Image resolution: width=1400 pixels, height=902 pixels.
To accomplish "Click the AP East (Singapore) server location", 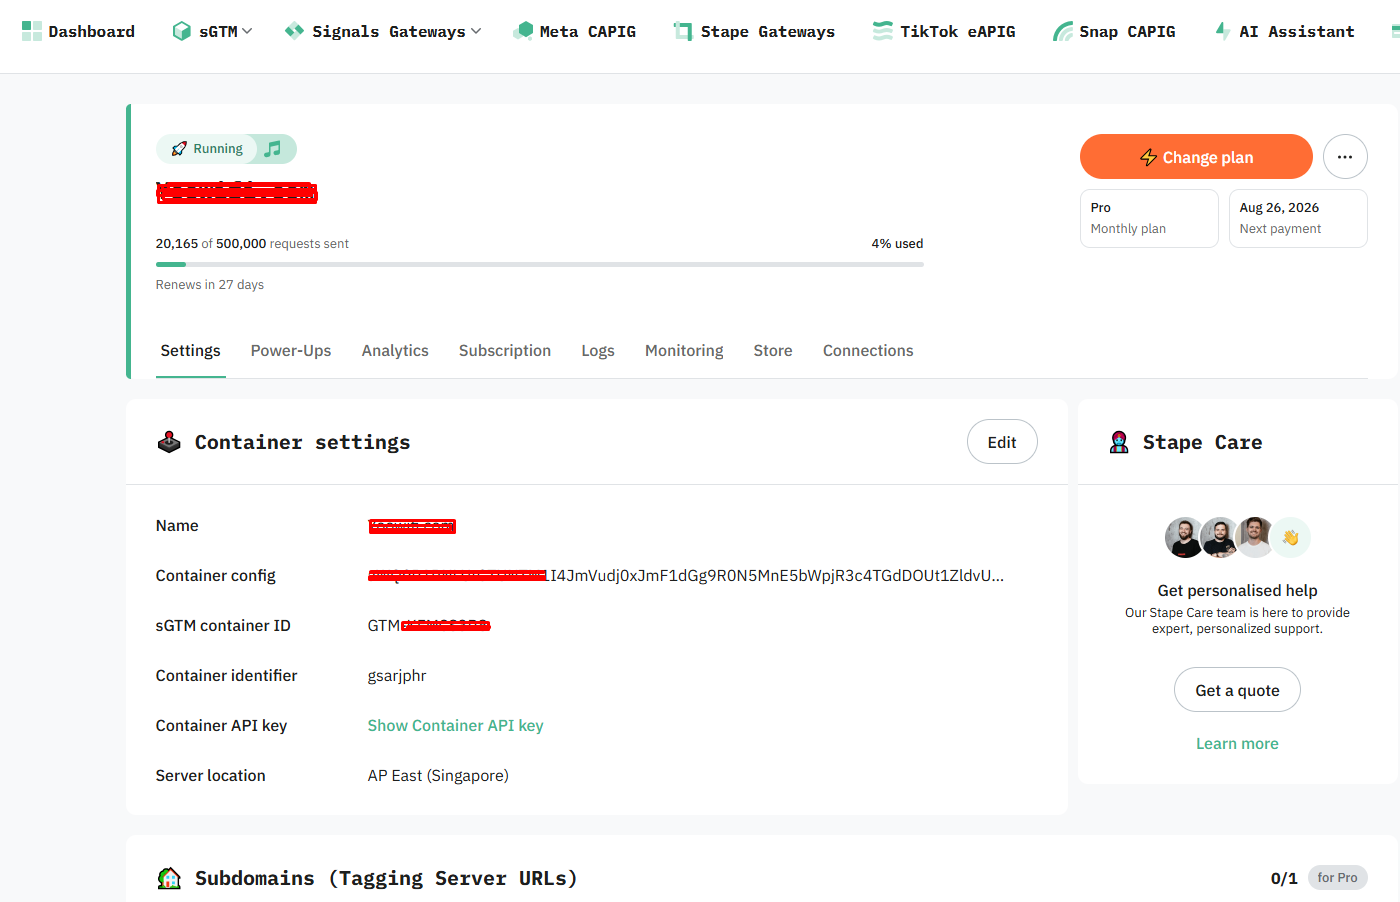I will [x=438, y=776].
